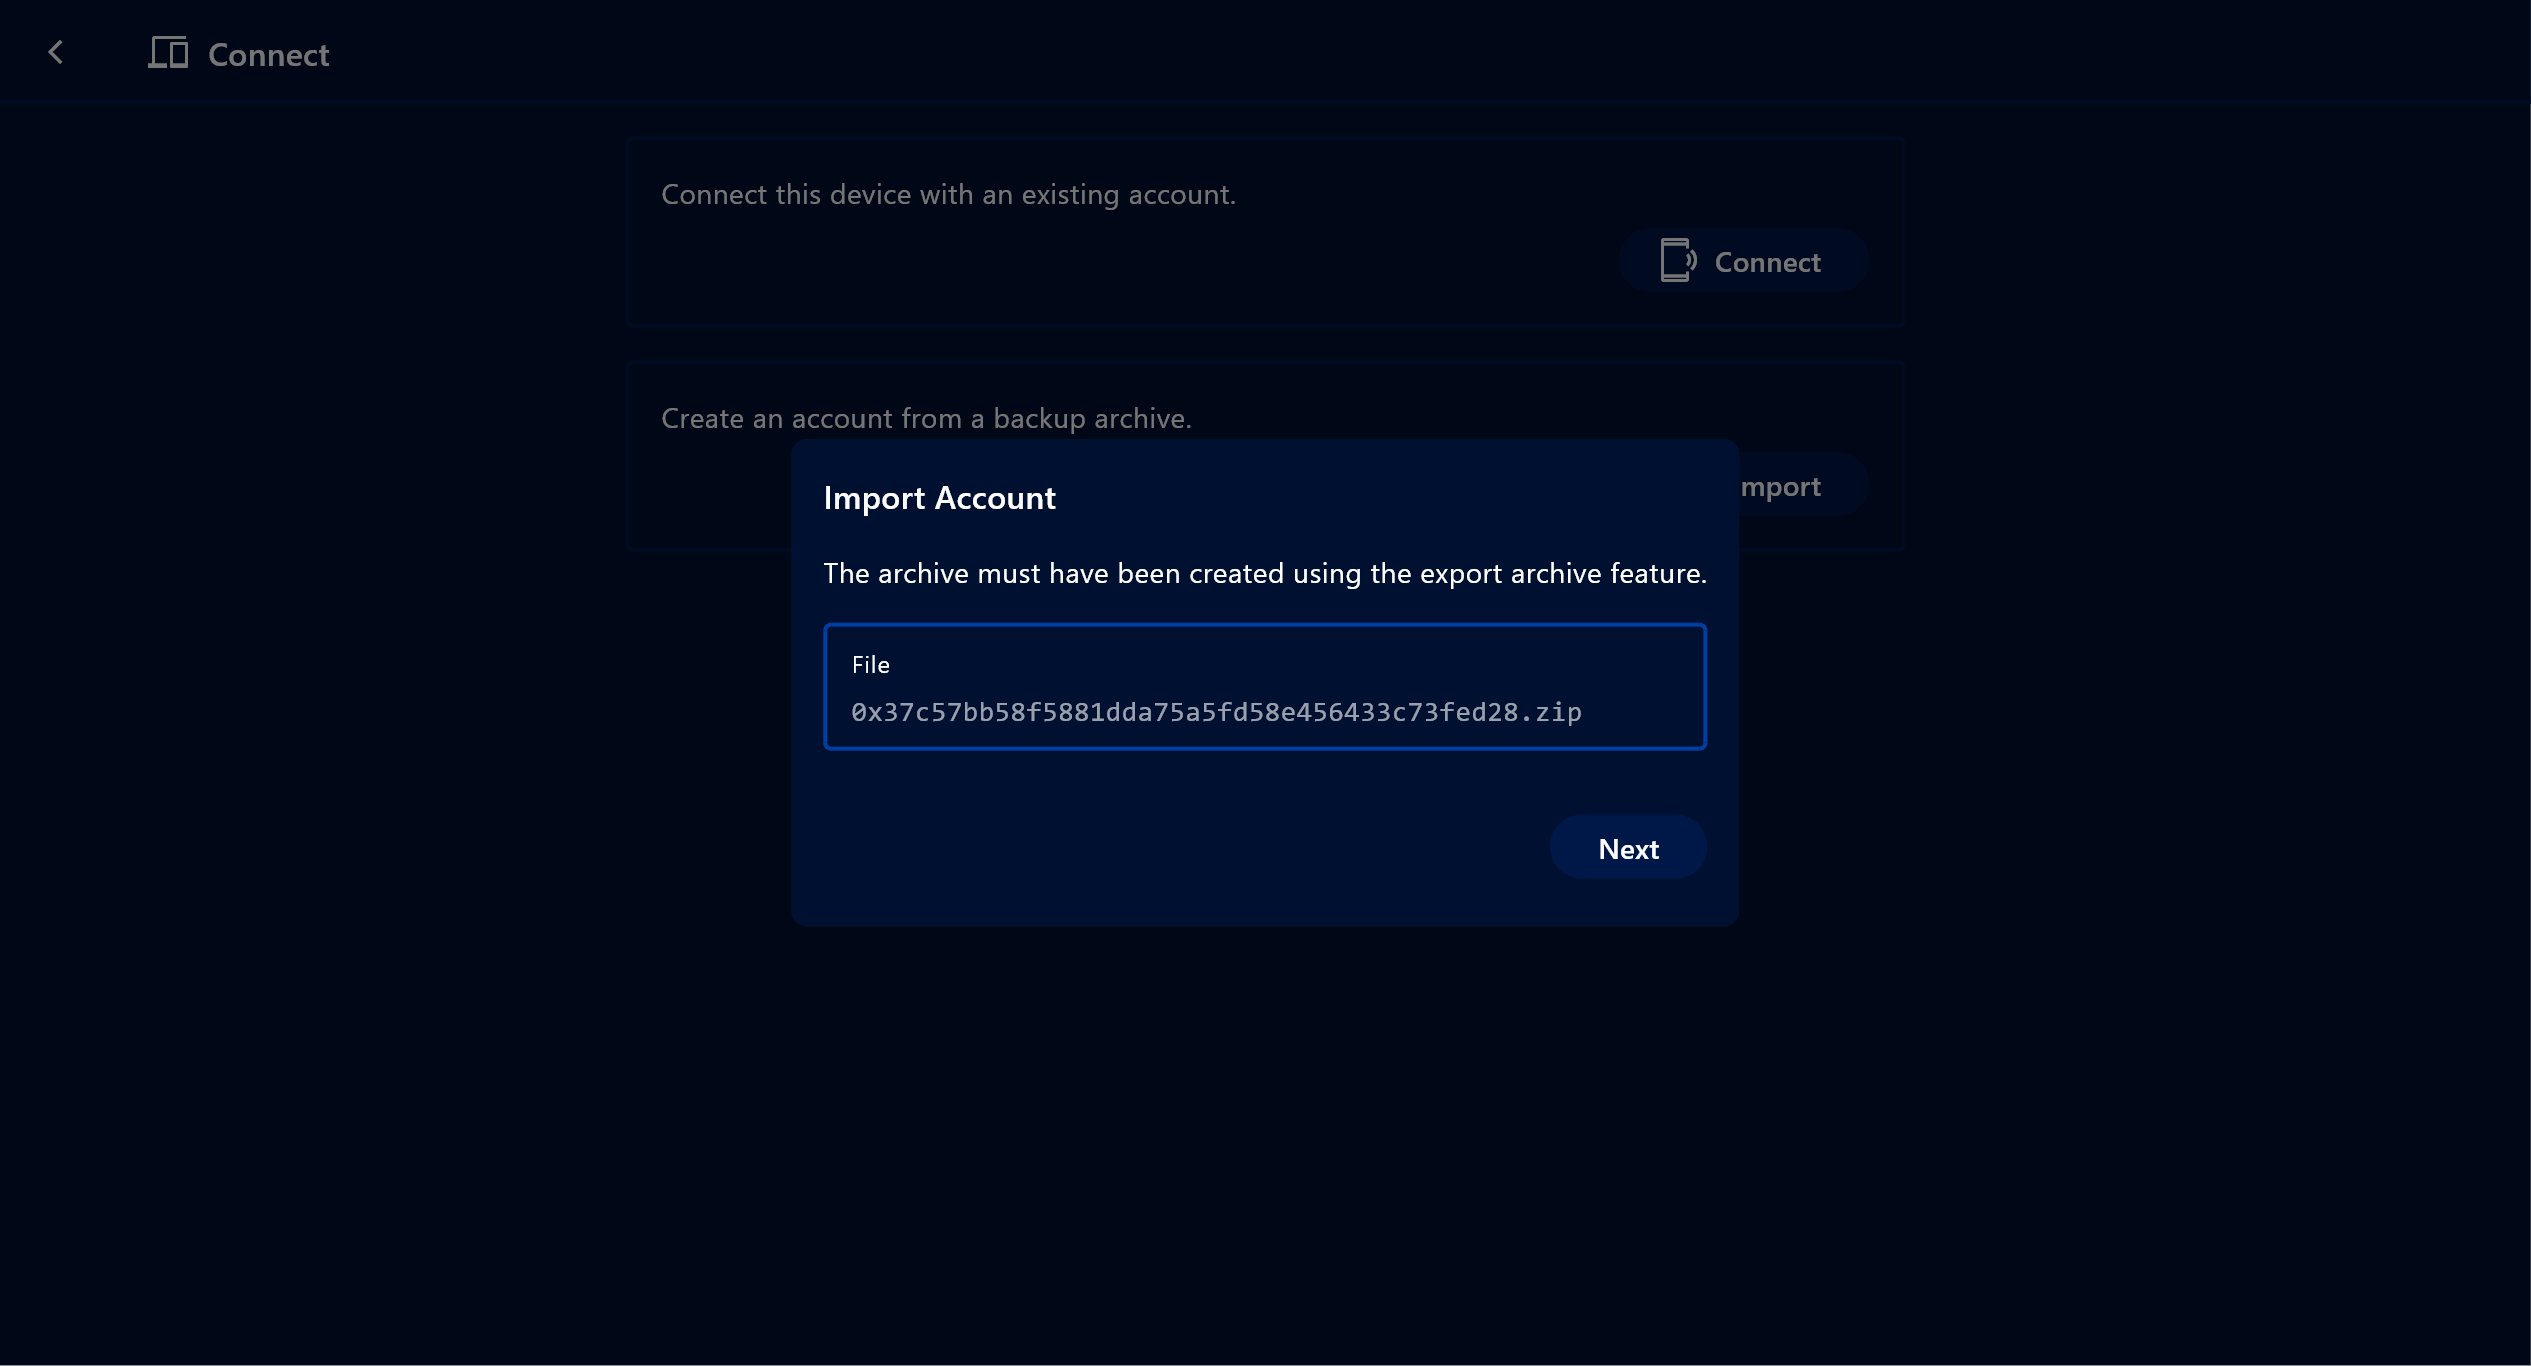Click the export archive feature description text
Screen dimensions: 2531x1366
point(1264,574)
